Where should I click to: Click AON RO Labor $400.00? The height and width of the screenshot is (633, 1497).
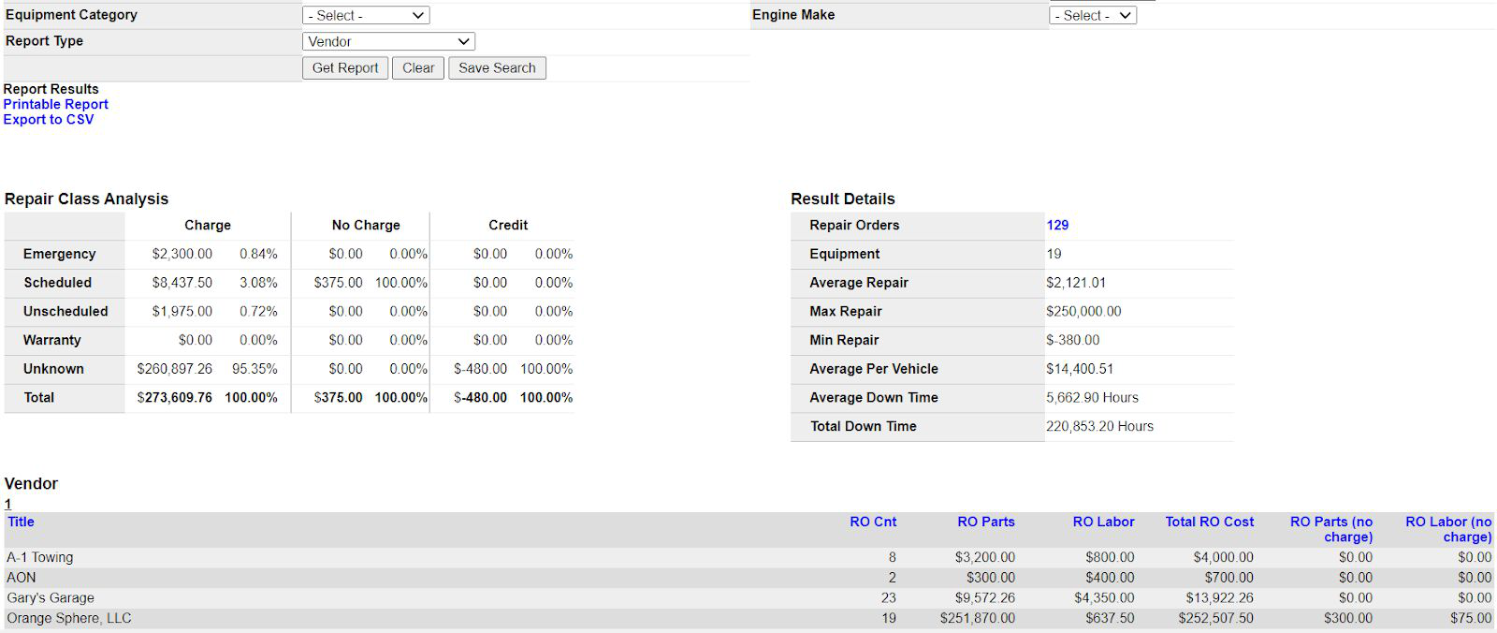pyautogui.click(x=1110, y=578)
